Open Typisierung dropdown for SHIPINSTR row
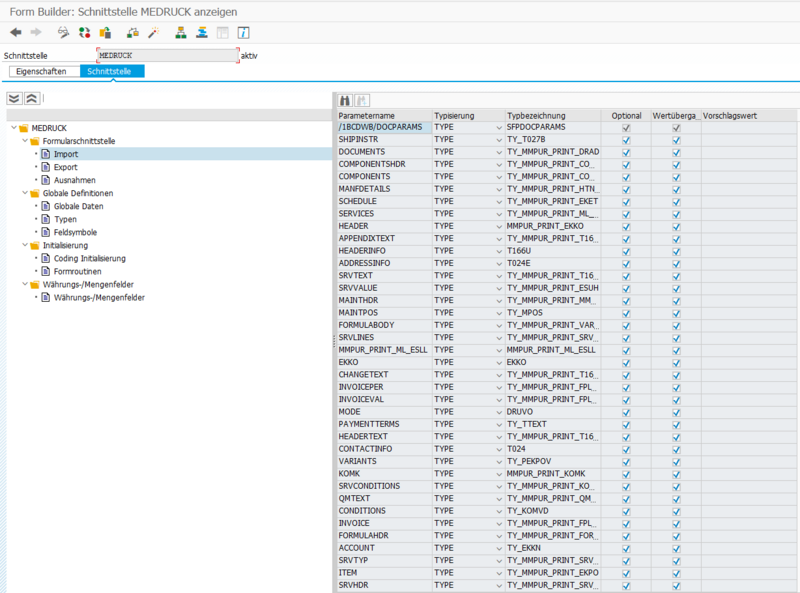800x593 pixels. tap(498, 140)
